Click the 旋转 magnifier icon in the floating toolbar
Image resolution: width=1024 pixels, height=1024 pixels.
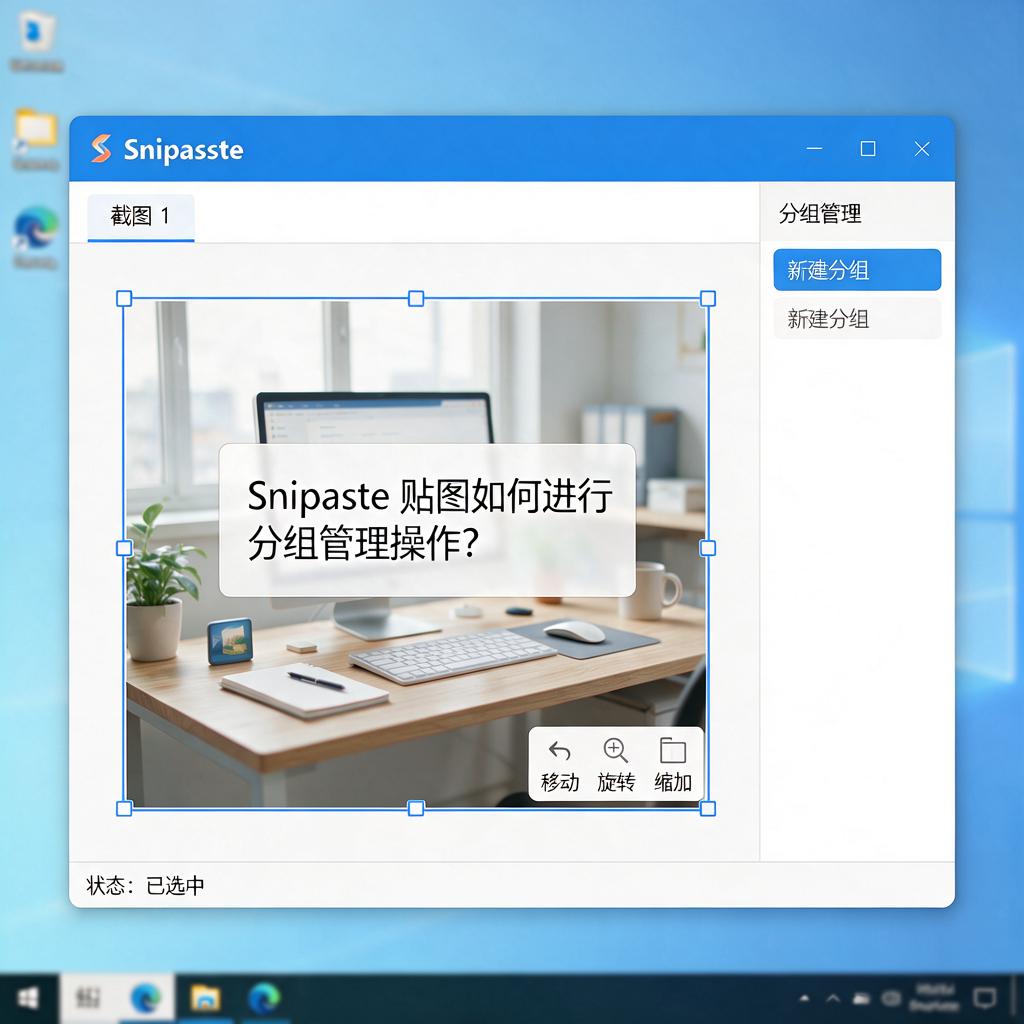click(x=615, y=750)
